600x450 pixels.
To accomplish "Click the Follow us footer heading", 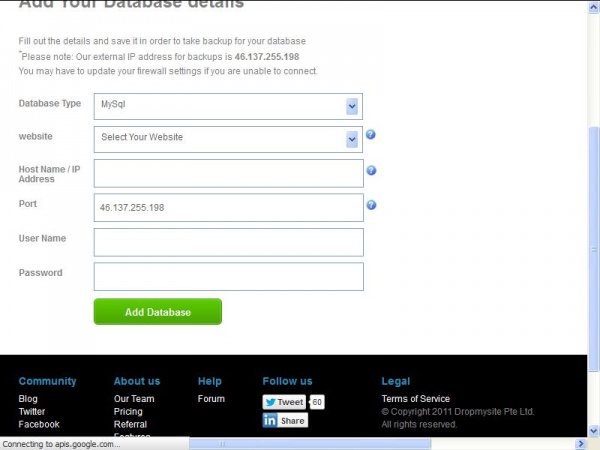I will (x=287, y=381).
